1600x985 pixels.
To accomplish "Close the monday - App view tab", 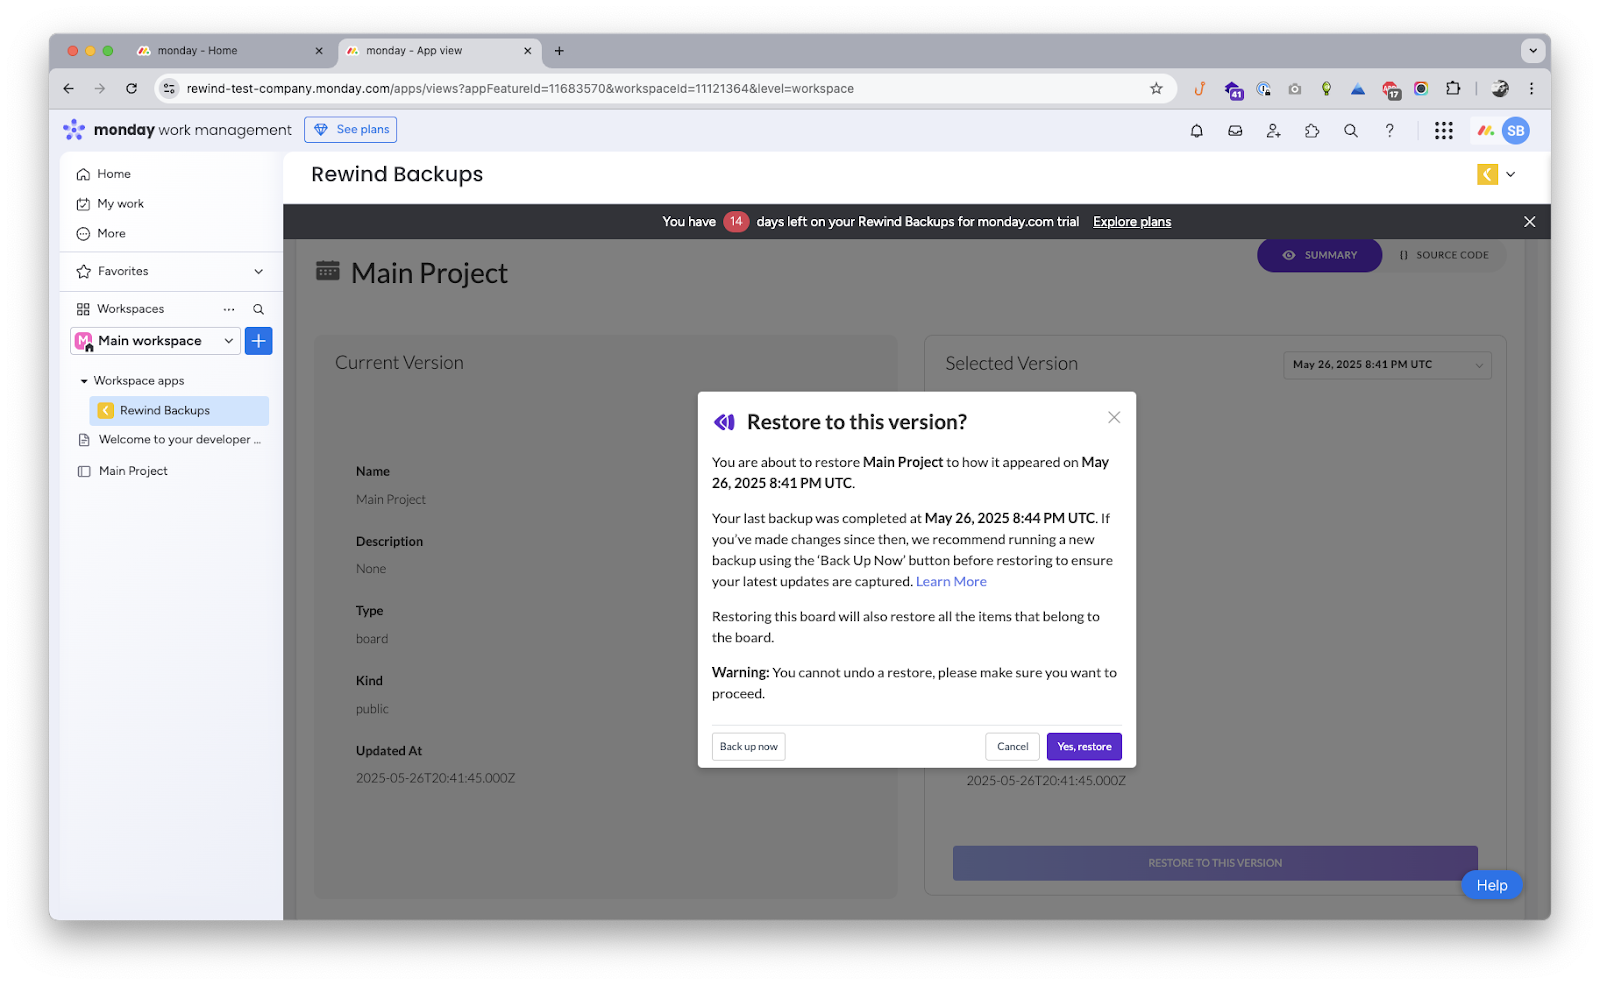I will pos(527,51).
